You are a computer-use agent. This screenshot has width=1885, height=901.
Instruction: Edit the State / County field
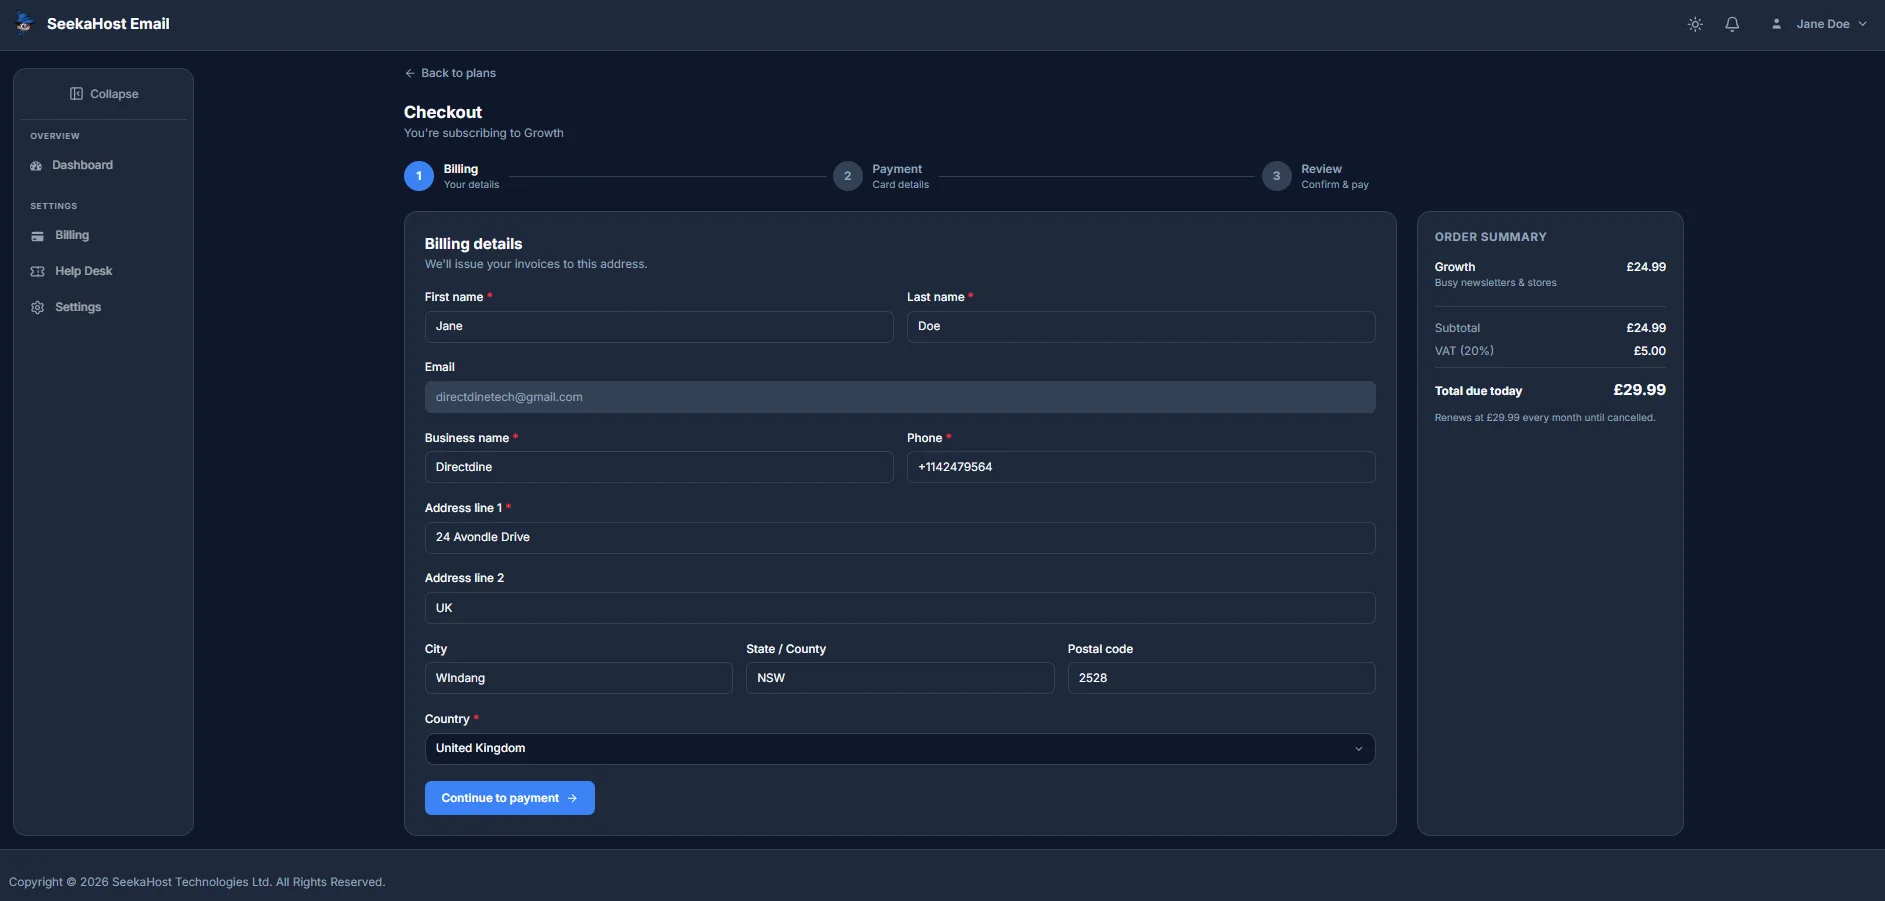tap(900, 678)
